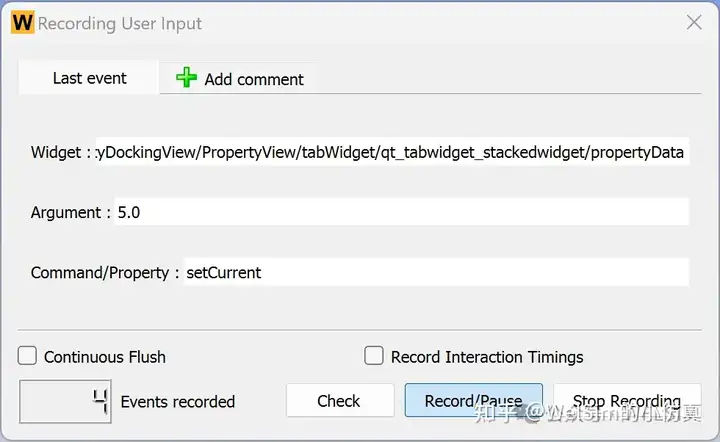Click the Check button
This screenshot has width=720, height=442.
pyautogui.click(x=340, y=401)
